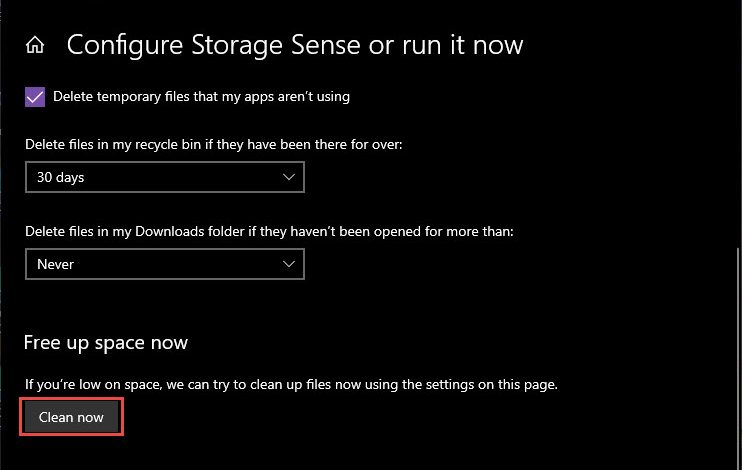Go to the Settings Home icon

[x=35, y=45]
